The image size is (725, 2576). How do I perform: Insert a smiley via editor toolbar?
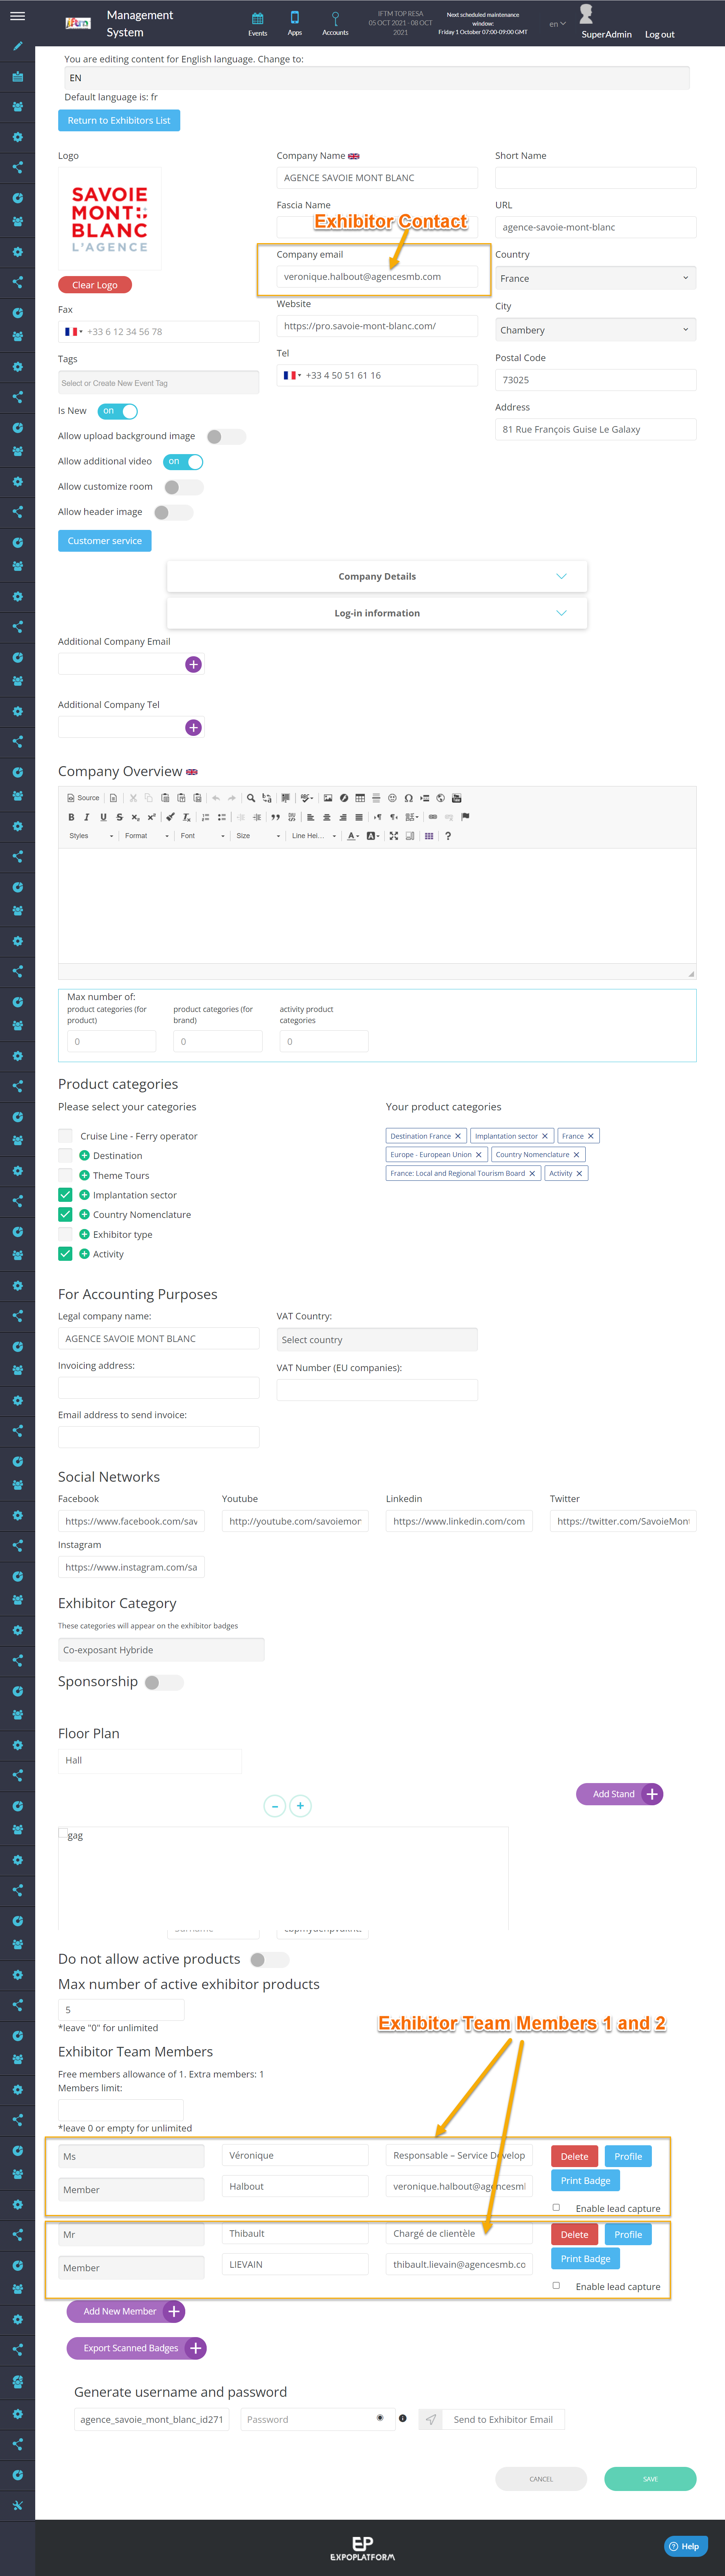click(392, 798)
